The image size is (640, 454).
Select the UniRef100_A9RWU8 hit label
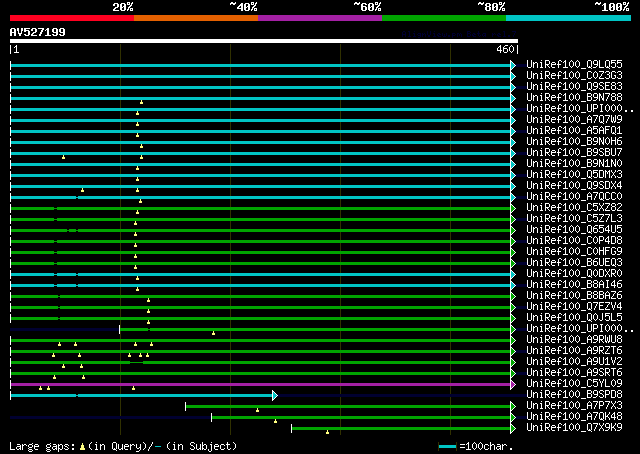pyautogui.click(x=575, y=339)
